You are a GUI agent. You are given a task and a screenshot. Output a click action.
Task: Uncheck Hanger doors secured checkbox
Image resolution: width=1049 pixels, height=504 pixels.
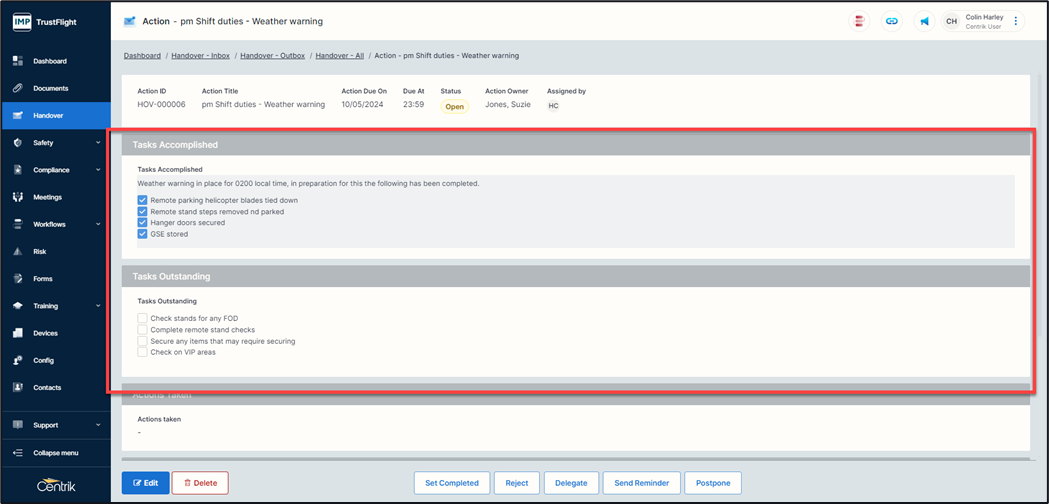point(143,223)
